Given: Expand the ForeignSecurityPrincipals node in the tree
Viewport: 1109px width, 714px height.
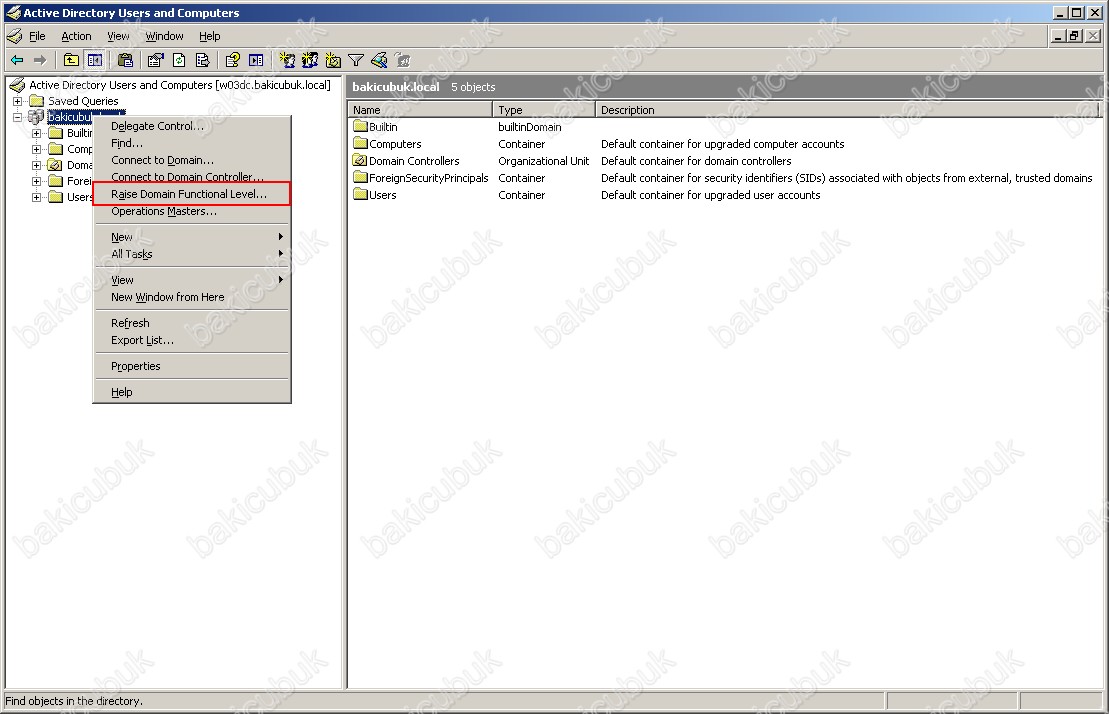Looking at the screenshot, I should click(x=37, y=181).
